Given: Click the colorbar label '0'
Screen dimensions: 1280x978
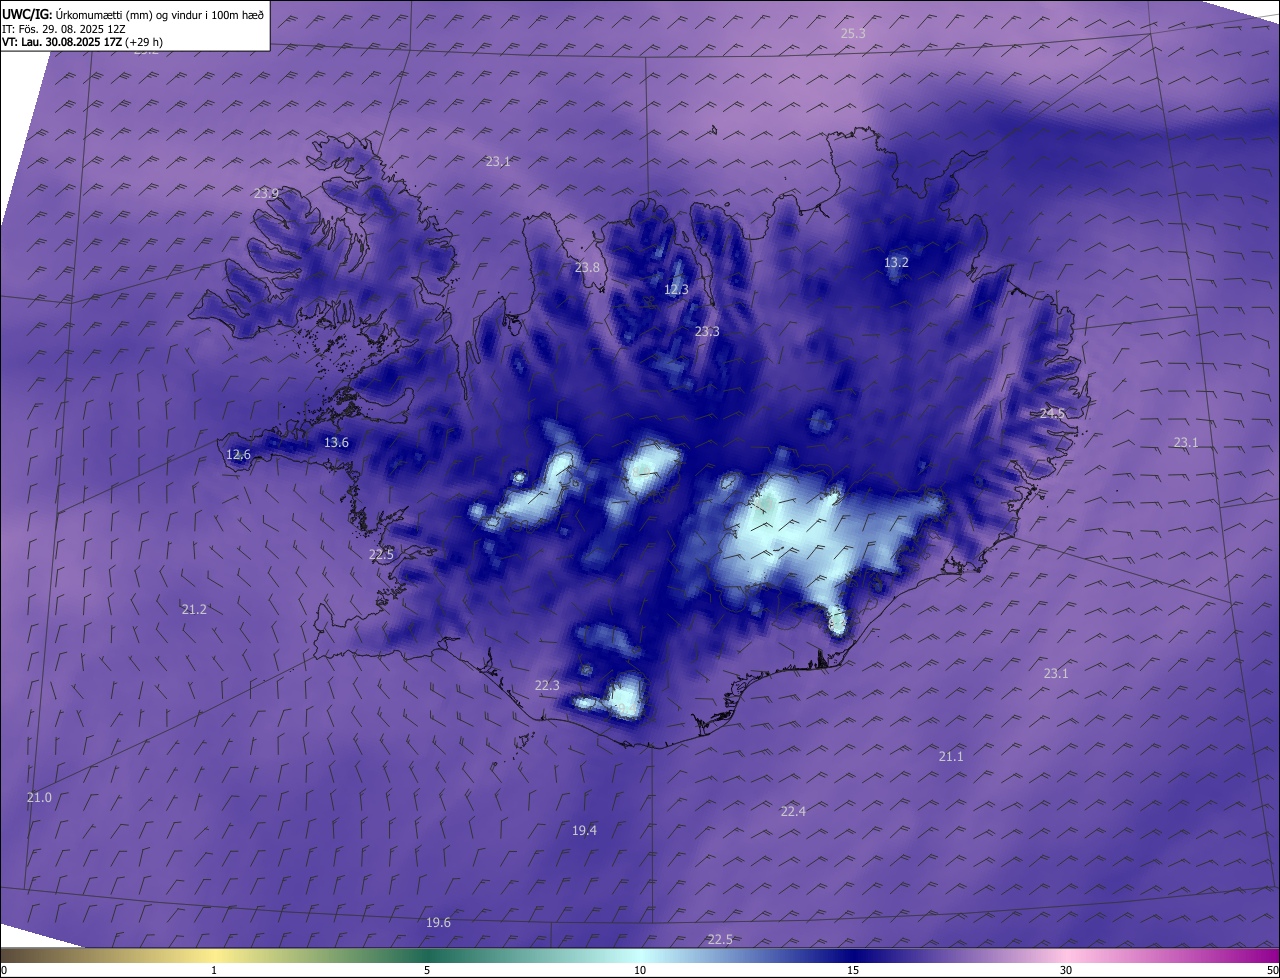Looking at the screenshot, I should pos(4,971).
